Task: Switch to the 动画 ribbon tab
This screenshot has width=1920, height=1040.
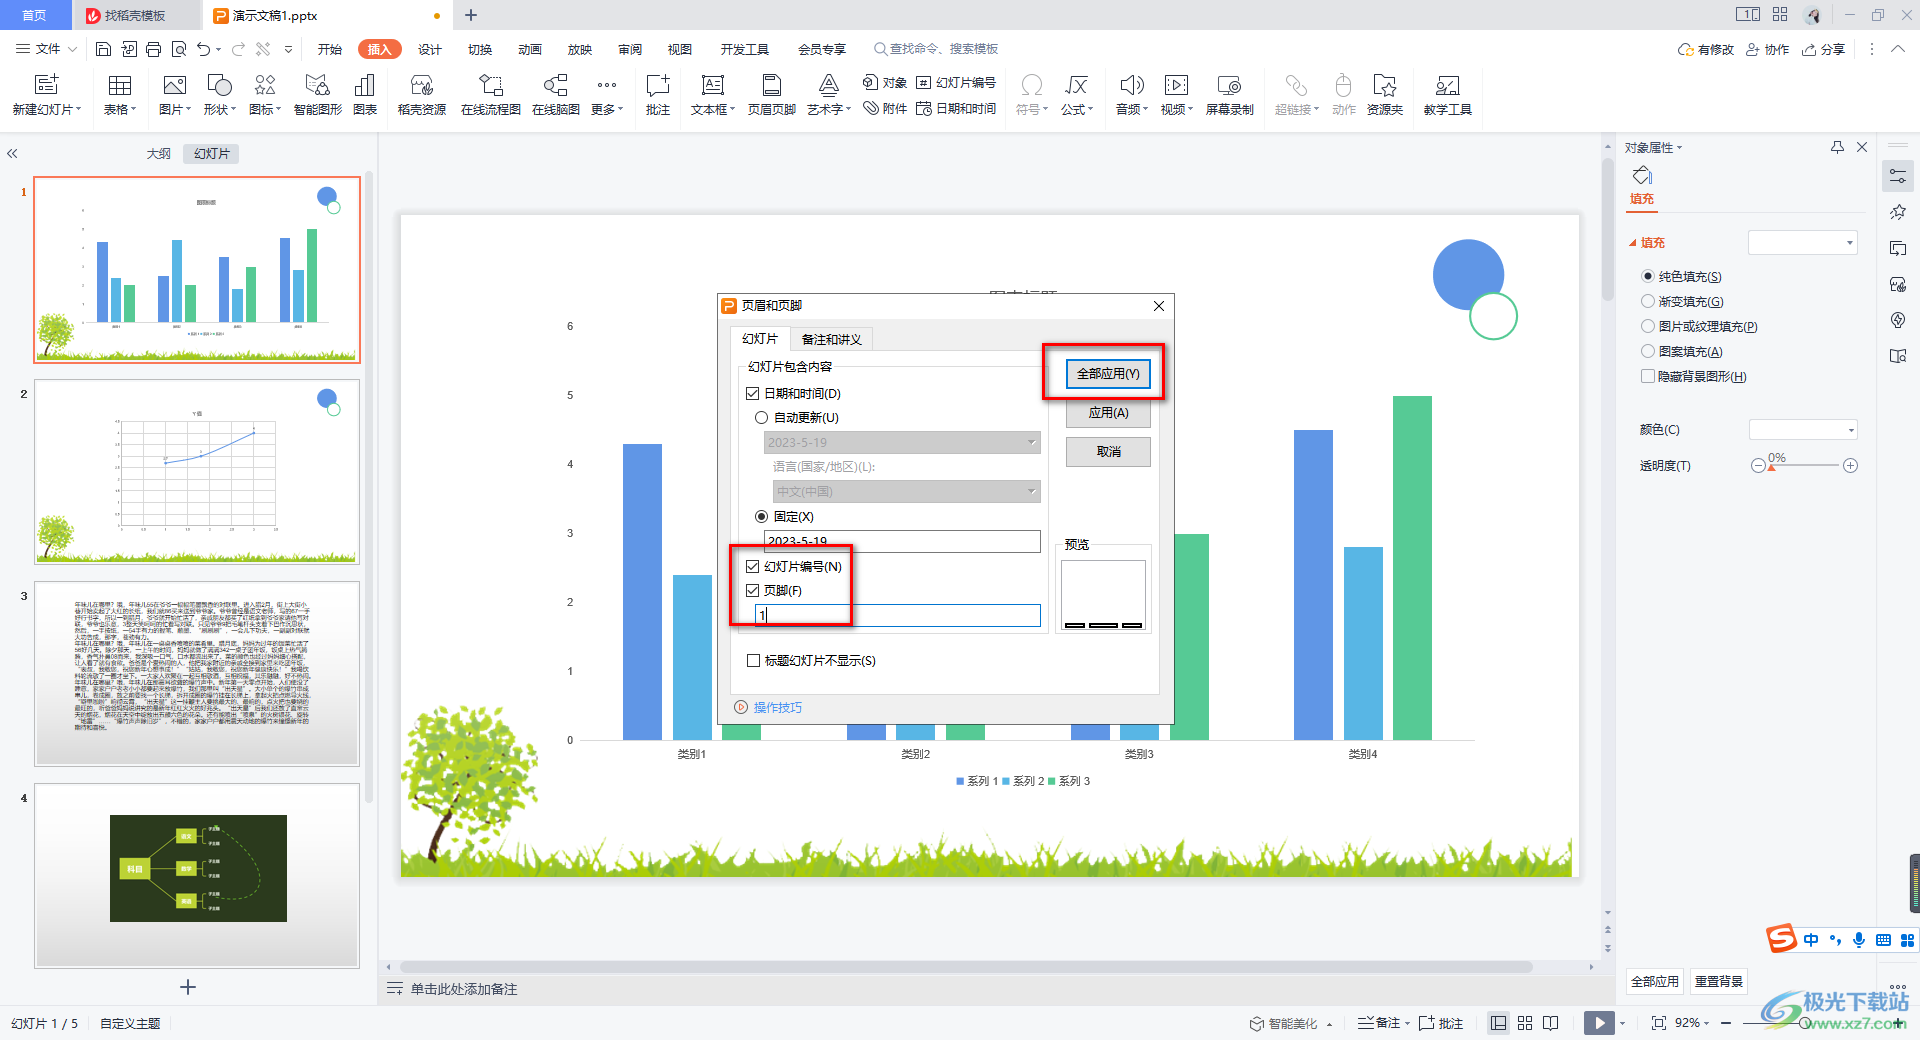Action: coord(530,49)
